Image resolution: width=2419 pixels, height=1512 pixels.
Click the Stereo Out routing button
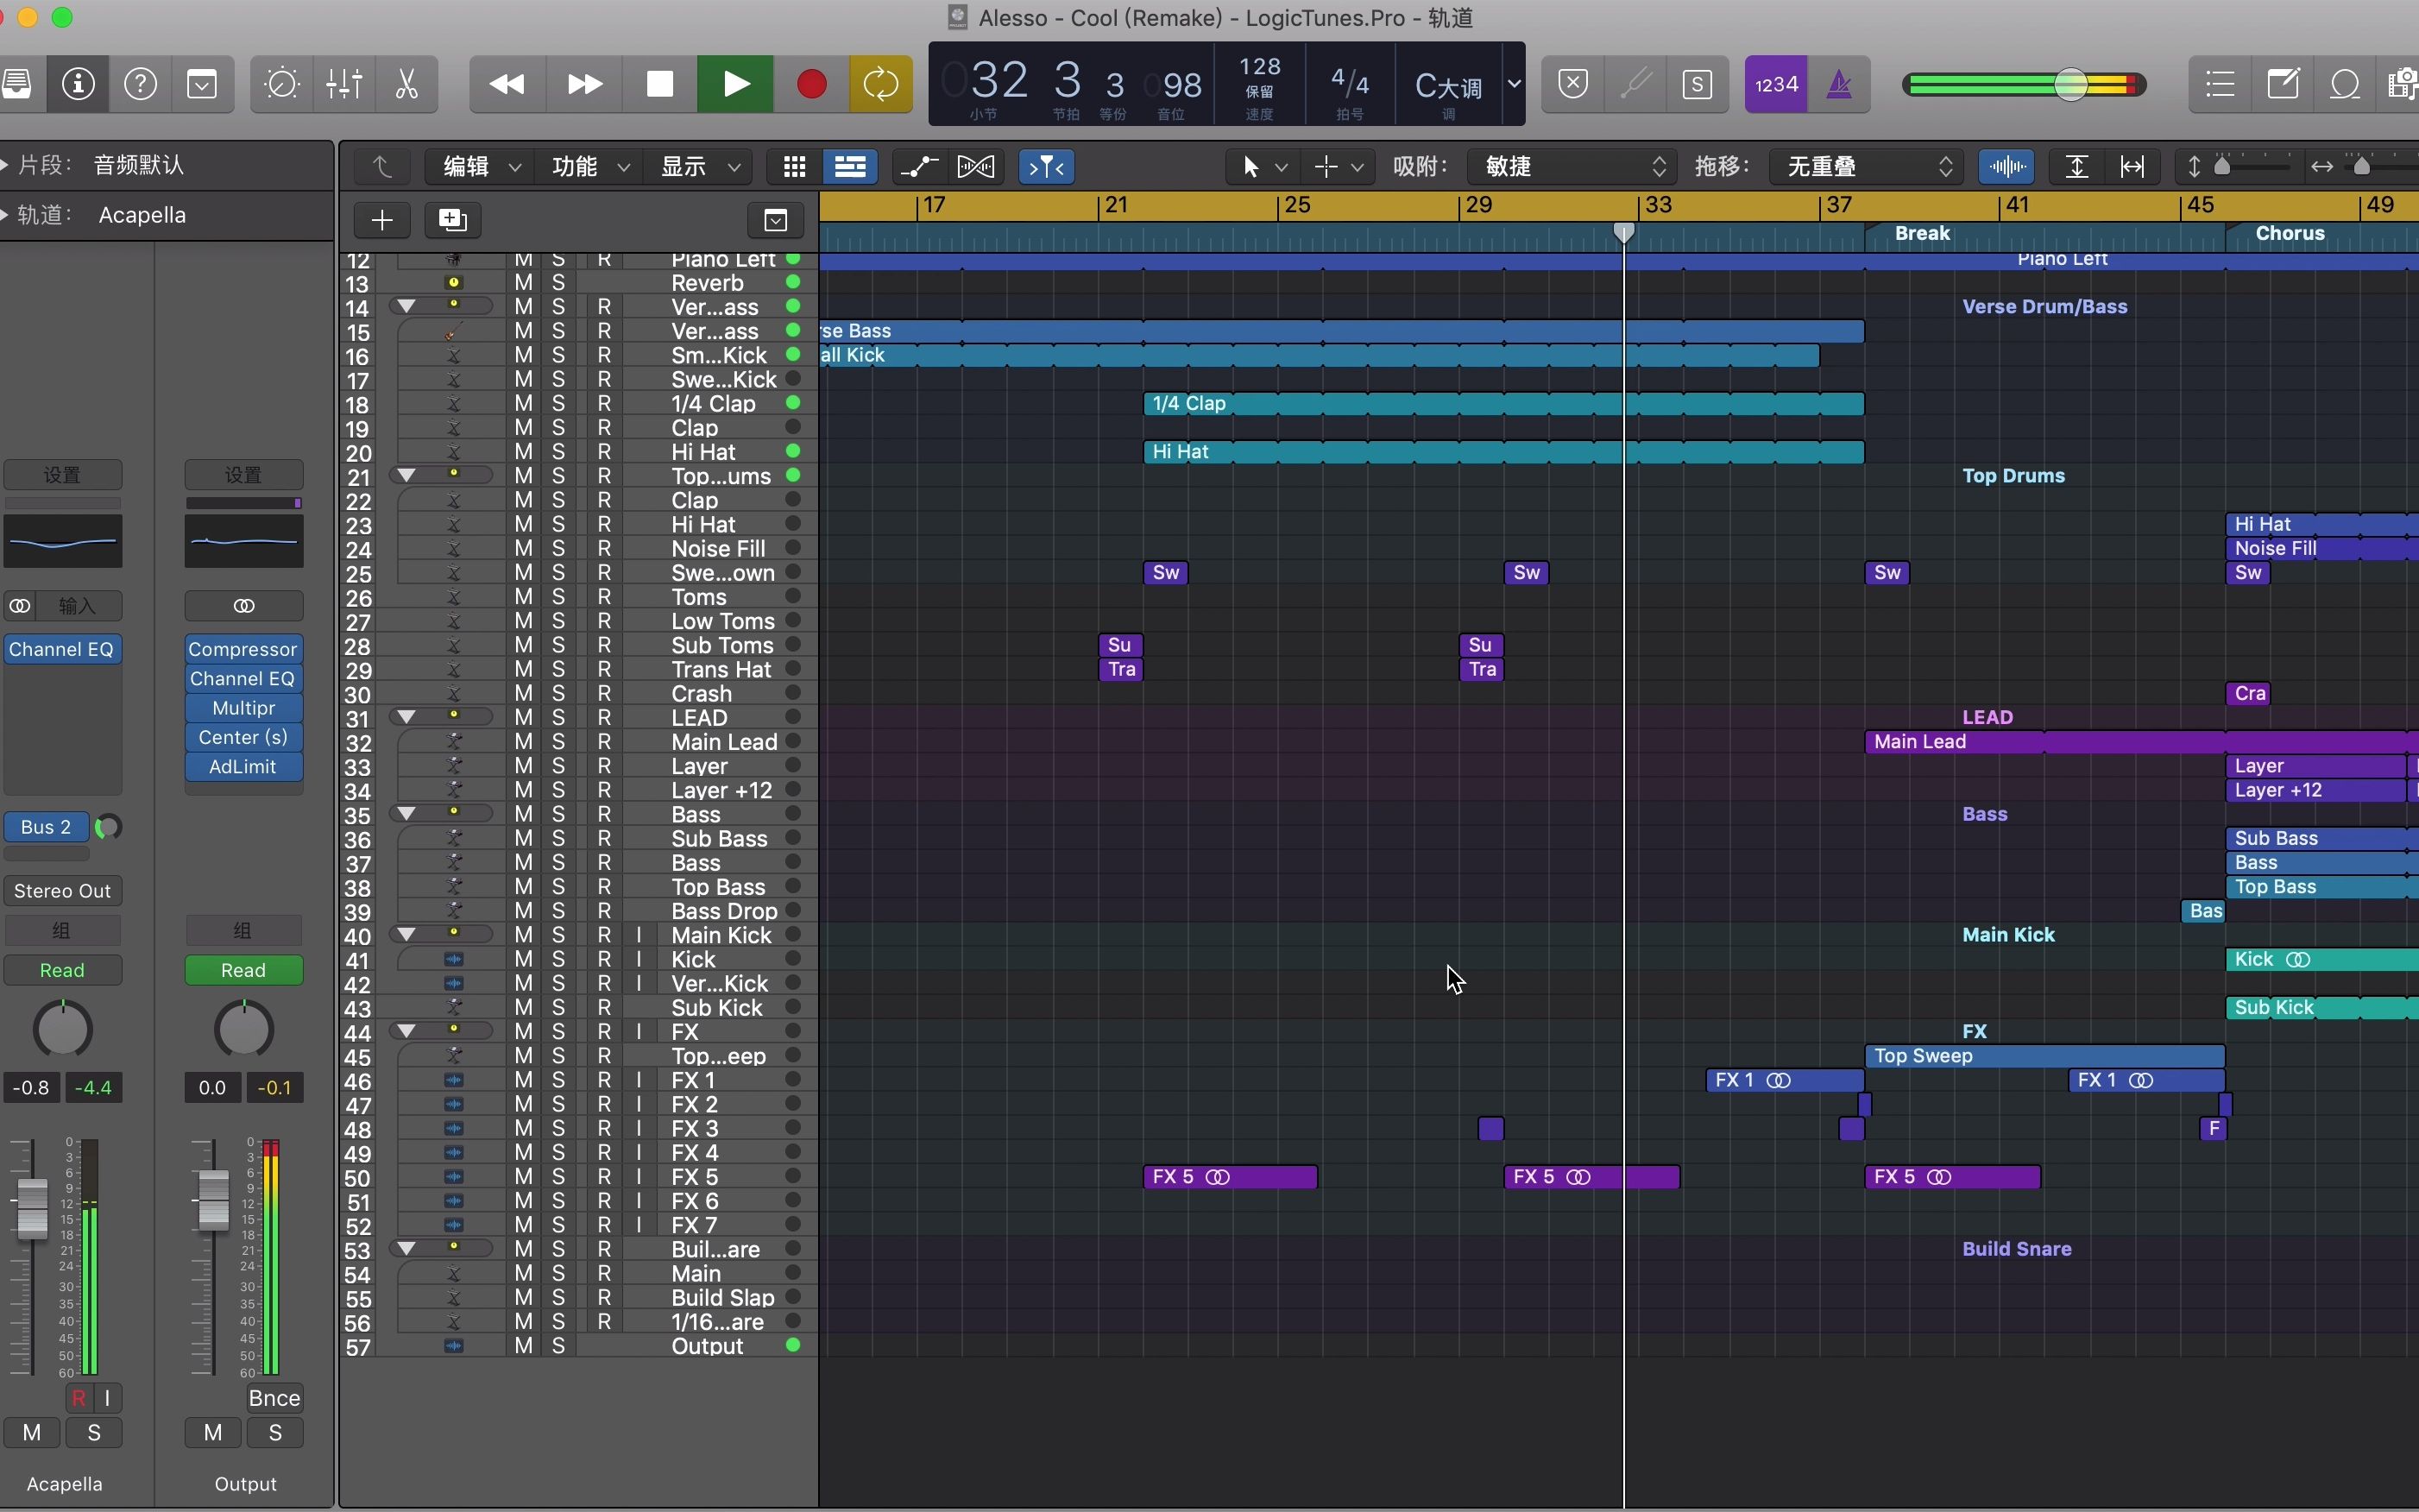click(x=62, y=890)
